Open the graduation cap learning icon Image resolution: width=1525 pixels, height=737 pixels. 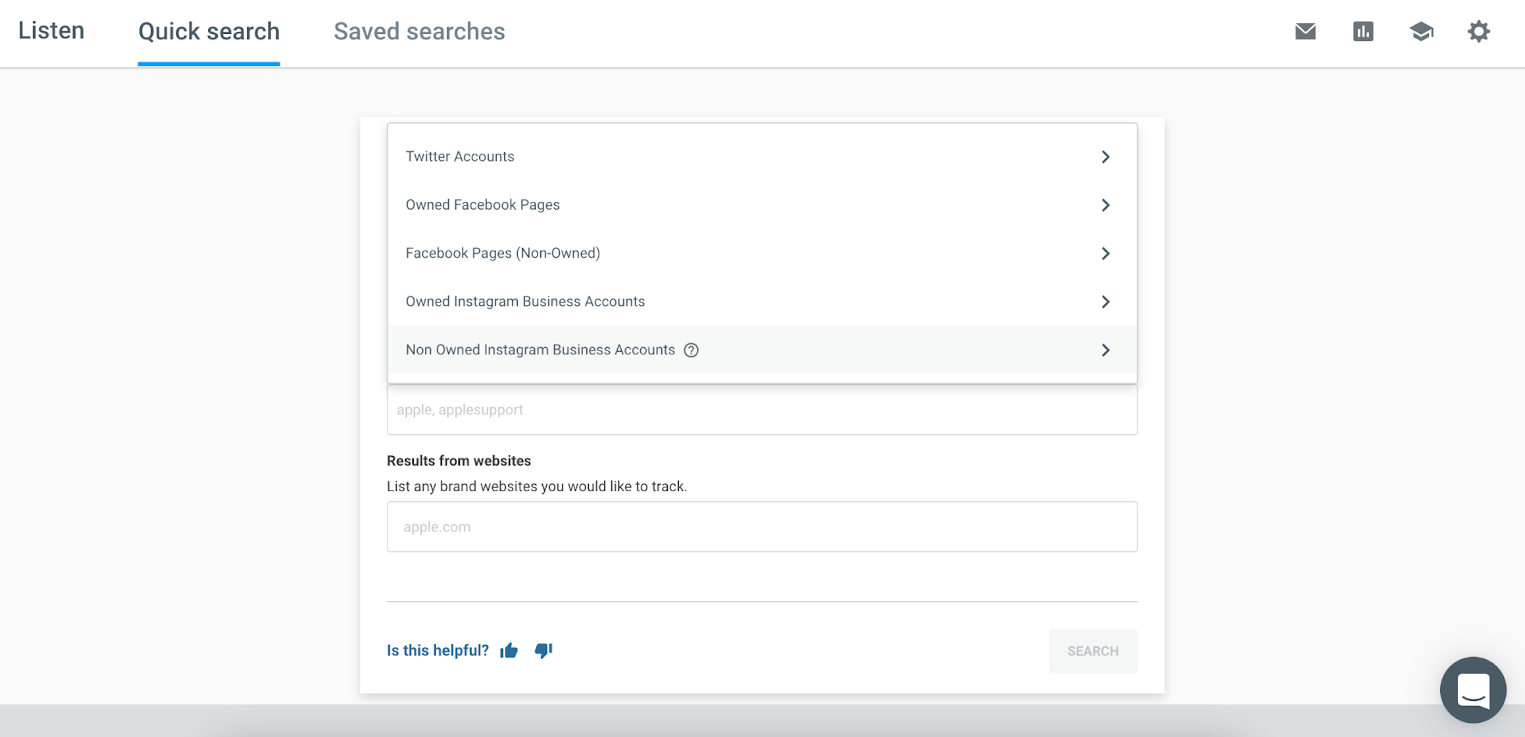(x=1421, y=31)
